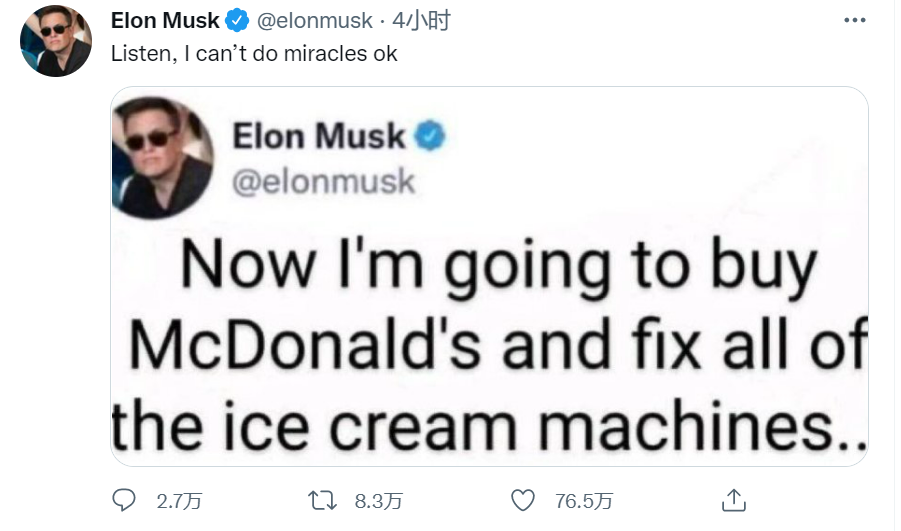Image resolution: width=901 pixels, height=531 pixels.
Task: Open the three-dot more options menu
Action: (854, 20)
